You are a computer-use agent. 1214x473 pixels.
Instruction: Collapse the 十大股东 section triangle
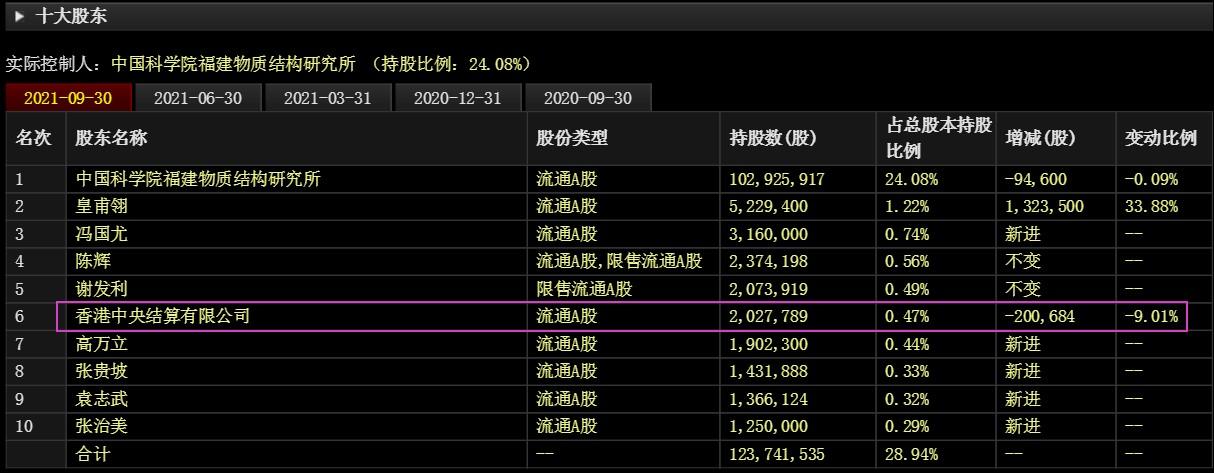point(19,16)
